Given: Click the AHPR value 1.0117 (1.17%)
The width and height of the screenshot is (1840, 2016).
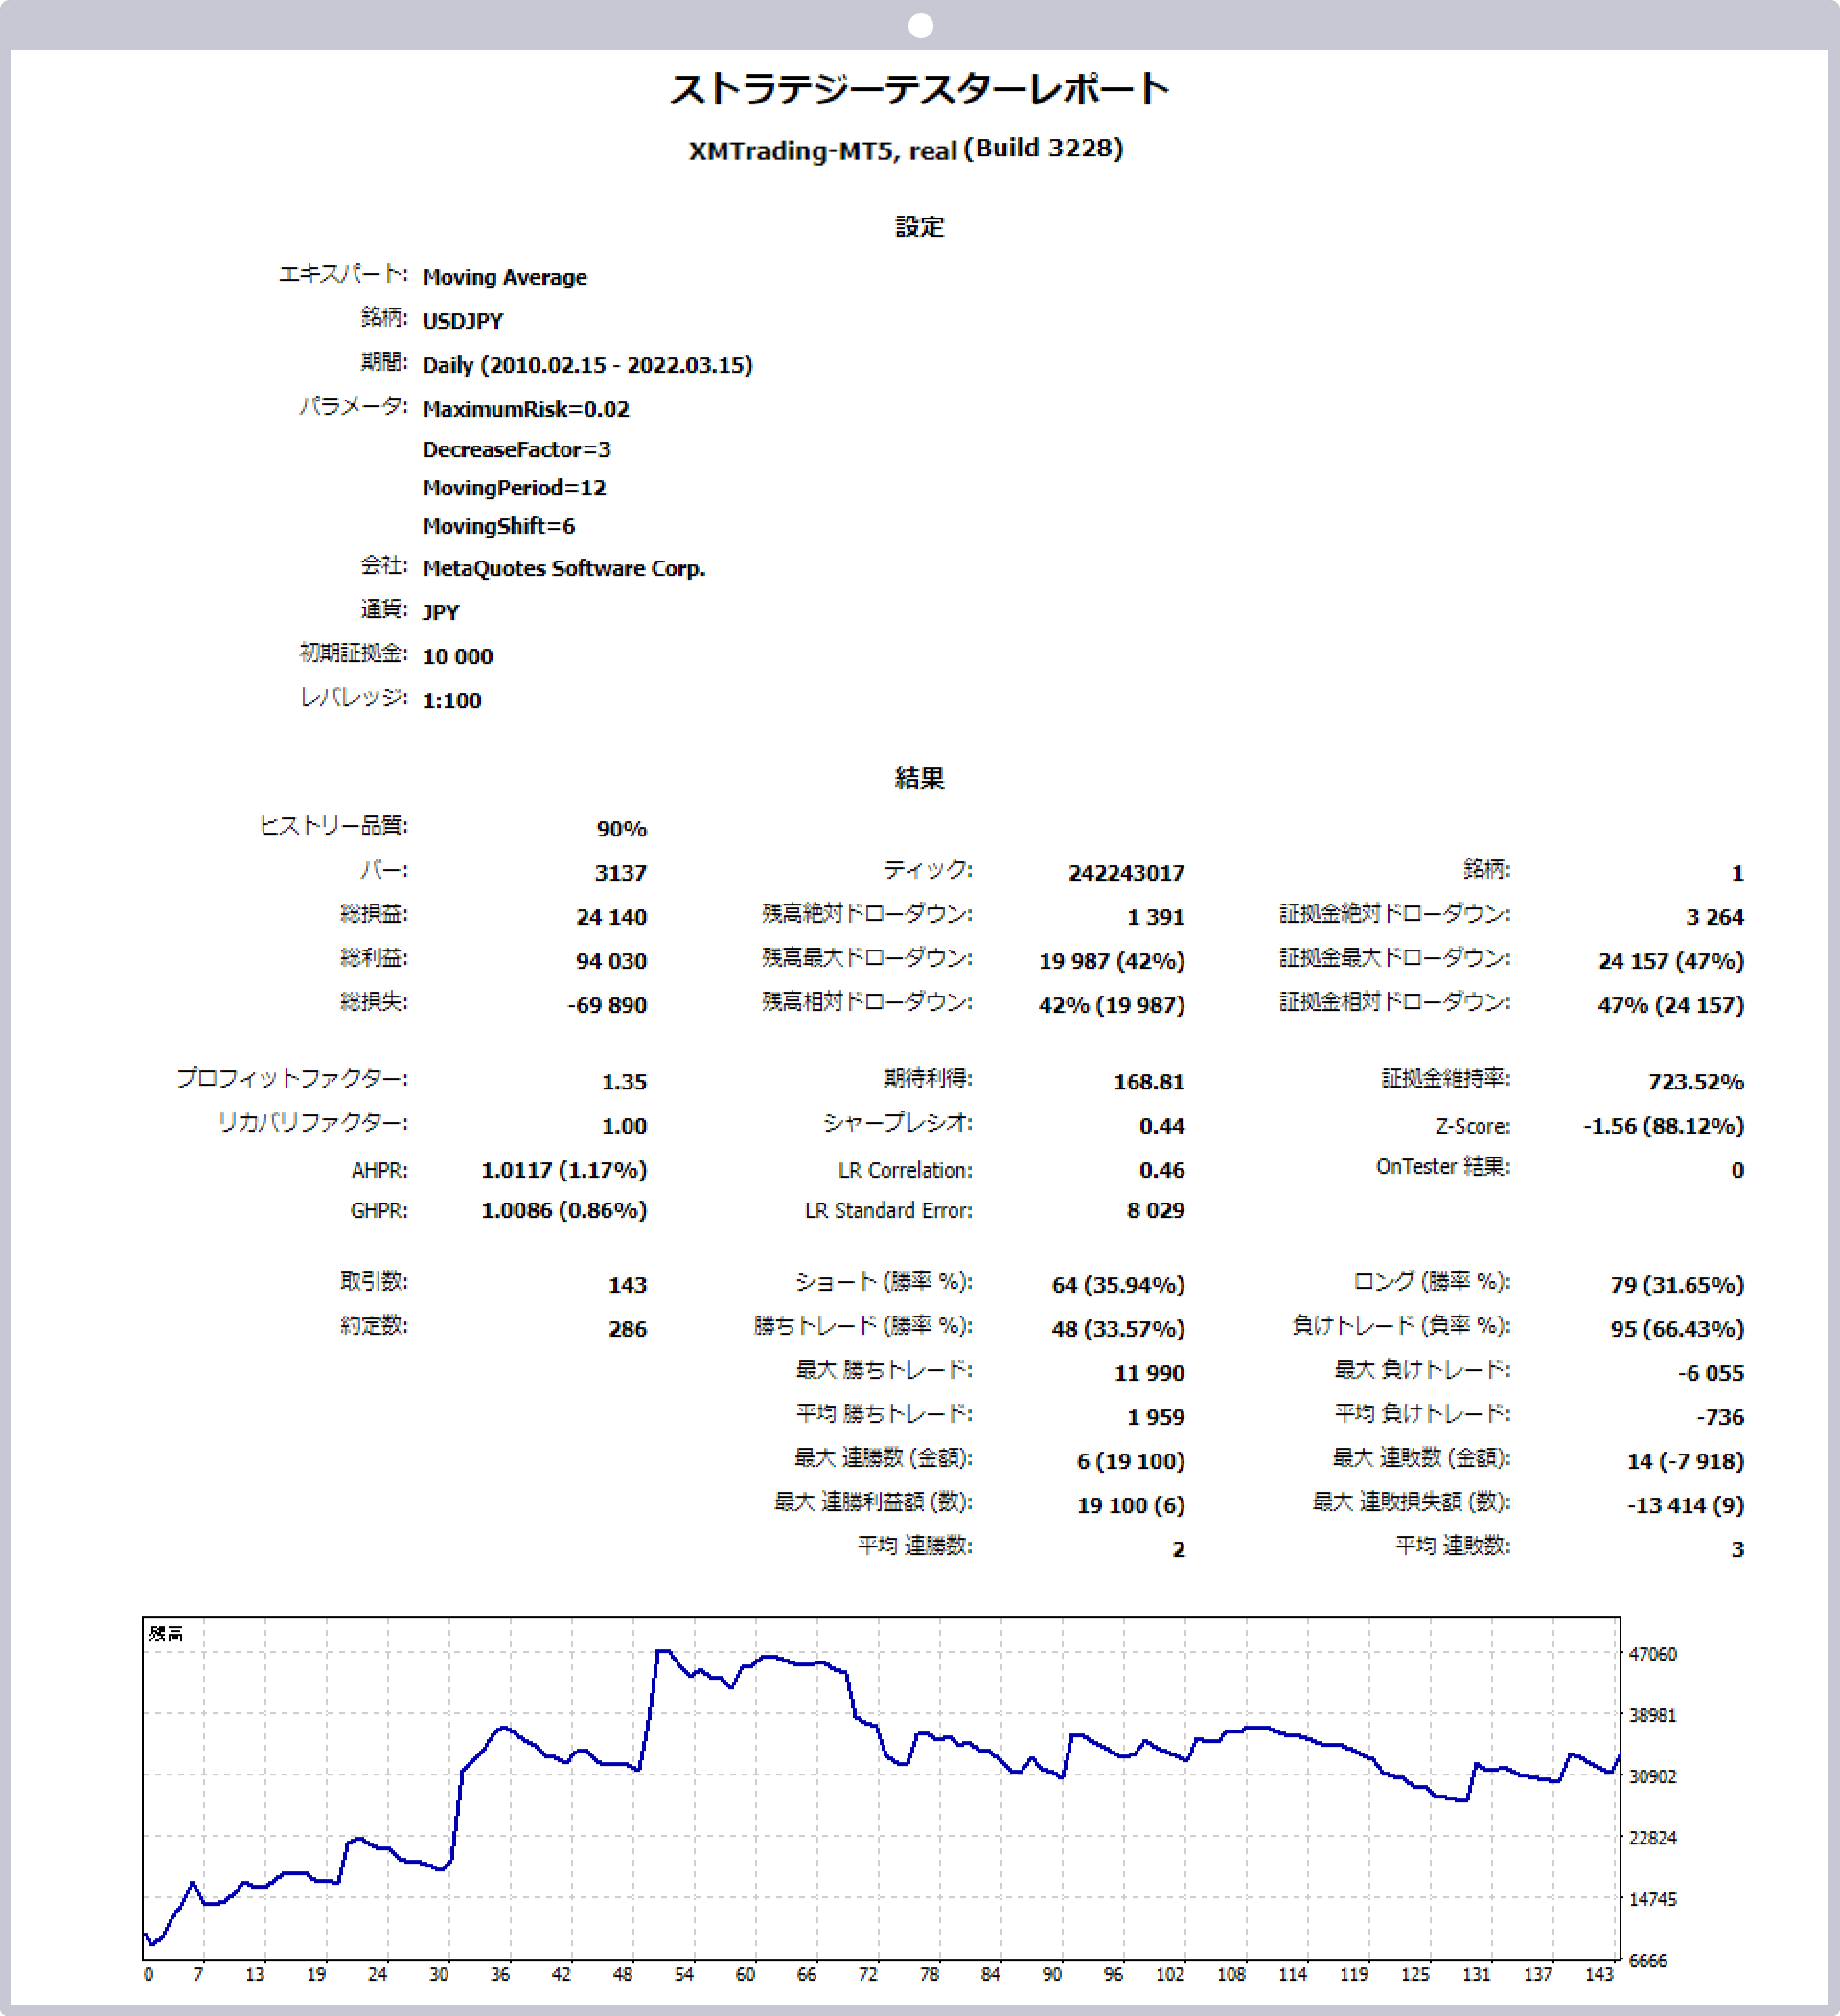Looking at the screenshot, I should [564, 1170].
